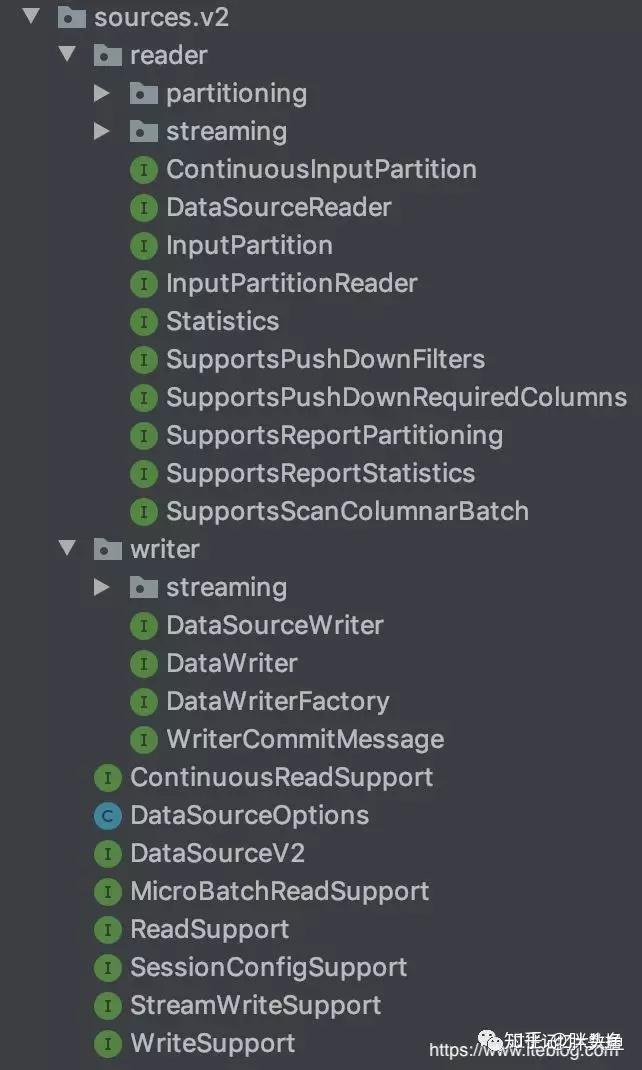Click the class icon beside DataSourceOptions
Image resolution: width=642 pixels, height=1070 pixels.
(107, 815)
